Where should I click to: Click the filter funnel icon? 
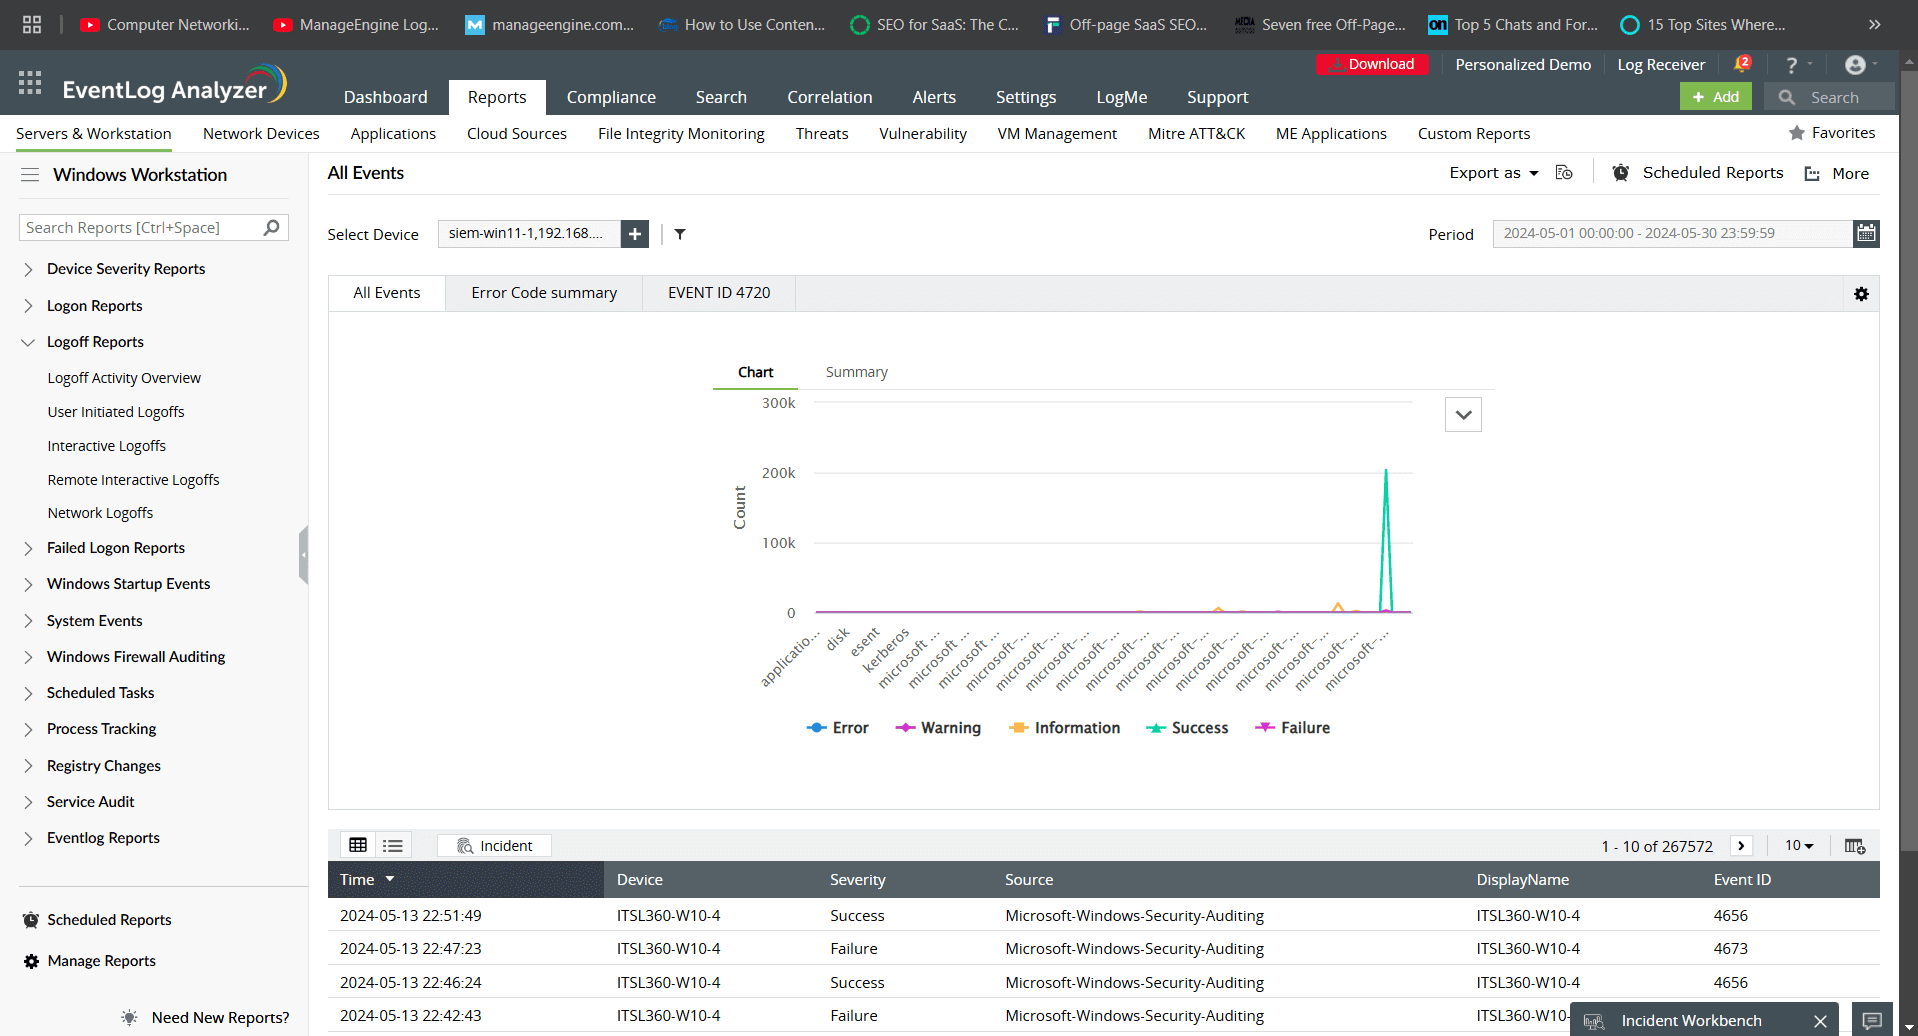(x=680, y=234)
